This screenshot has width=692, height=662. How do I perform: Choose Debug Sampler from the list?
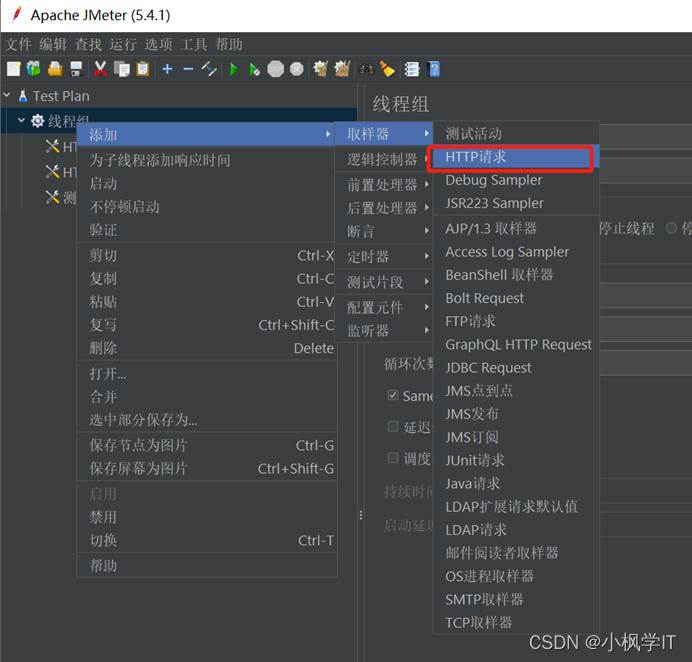pyautogui.click(x=515, y=180)
